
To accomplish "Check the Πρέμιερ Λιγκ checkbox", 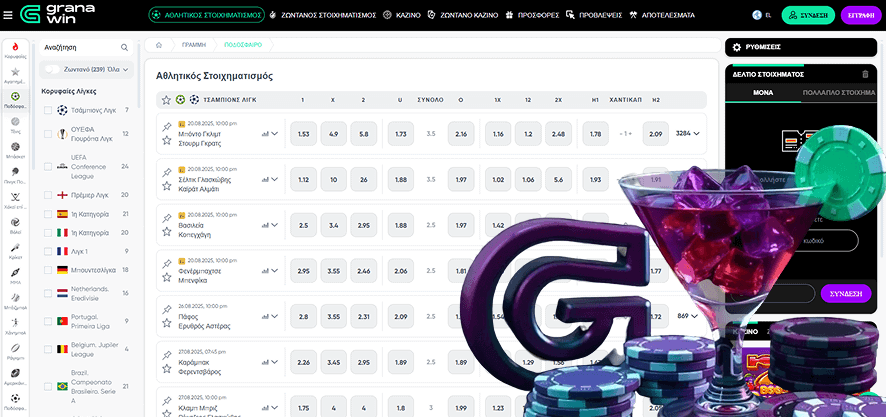I will [x=48, y=195].
